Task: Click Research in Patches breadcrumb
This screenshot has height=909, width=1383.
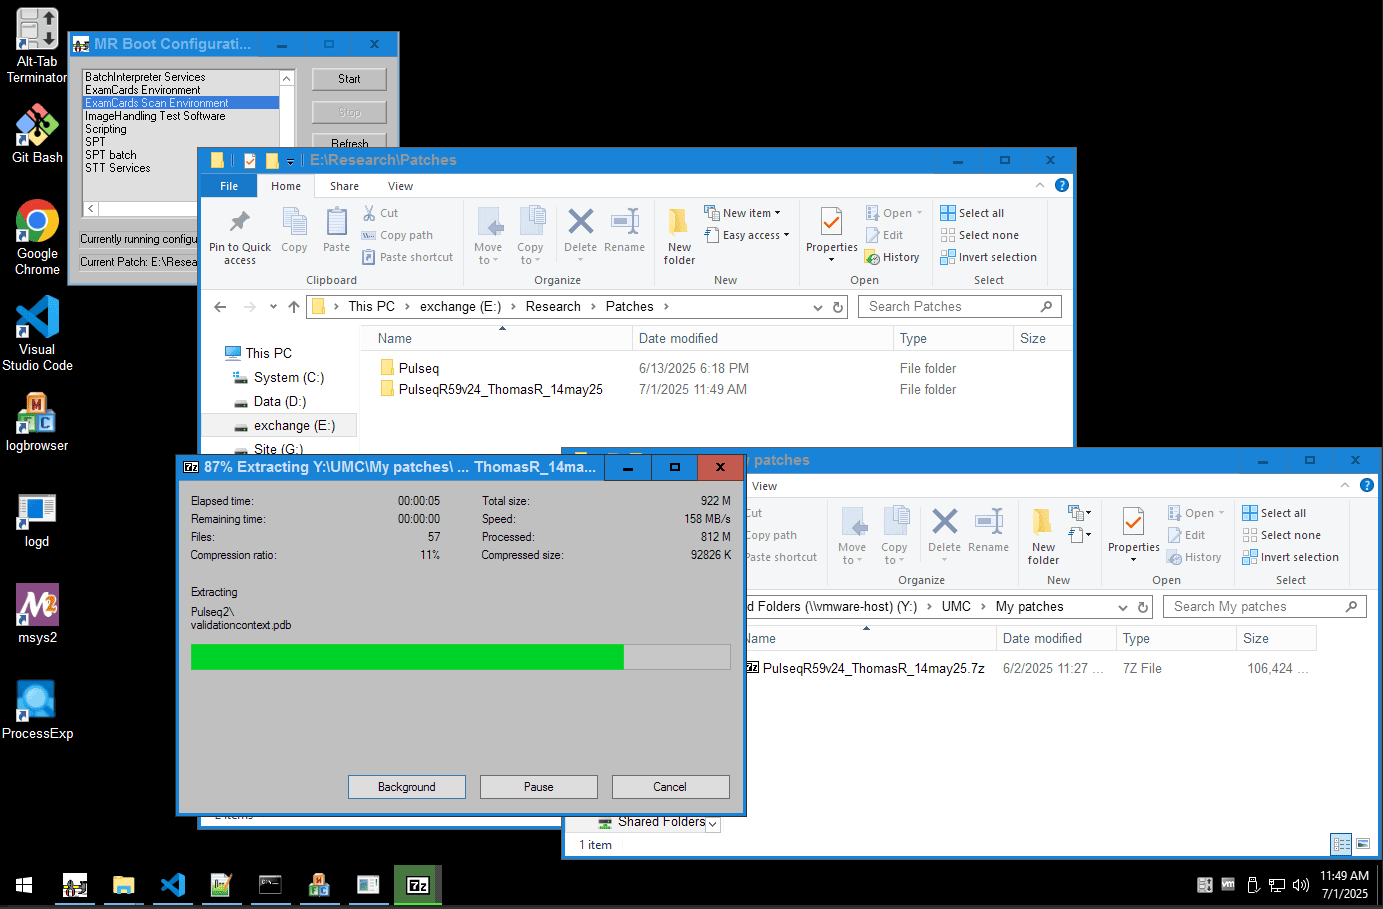Action: pyautogui.click(x=553, y=307)
